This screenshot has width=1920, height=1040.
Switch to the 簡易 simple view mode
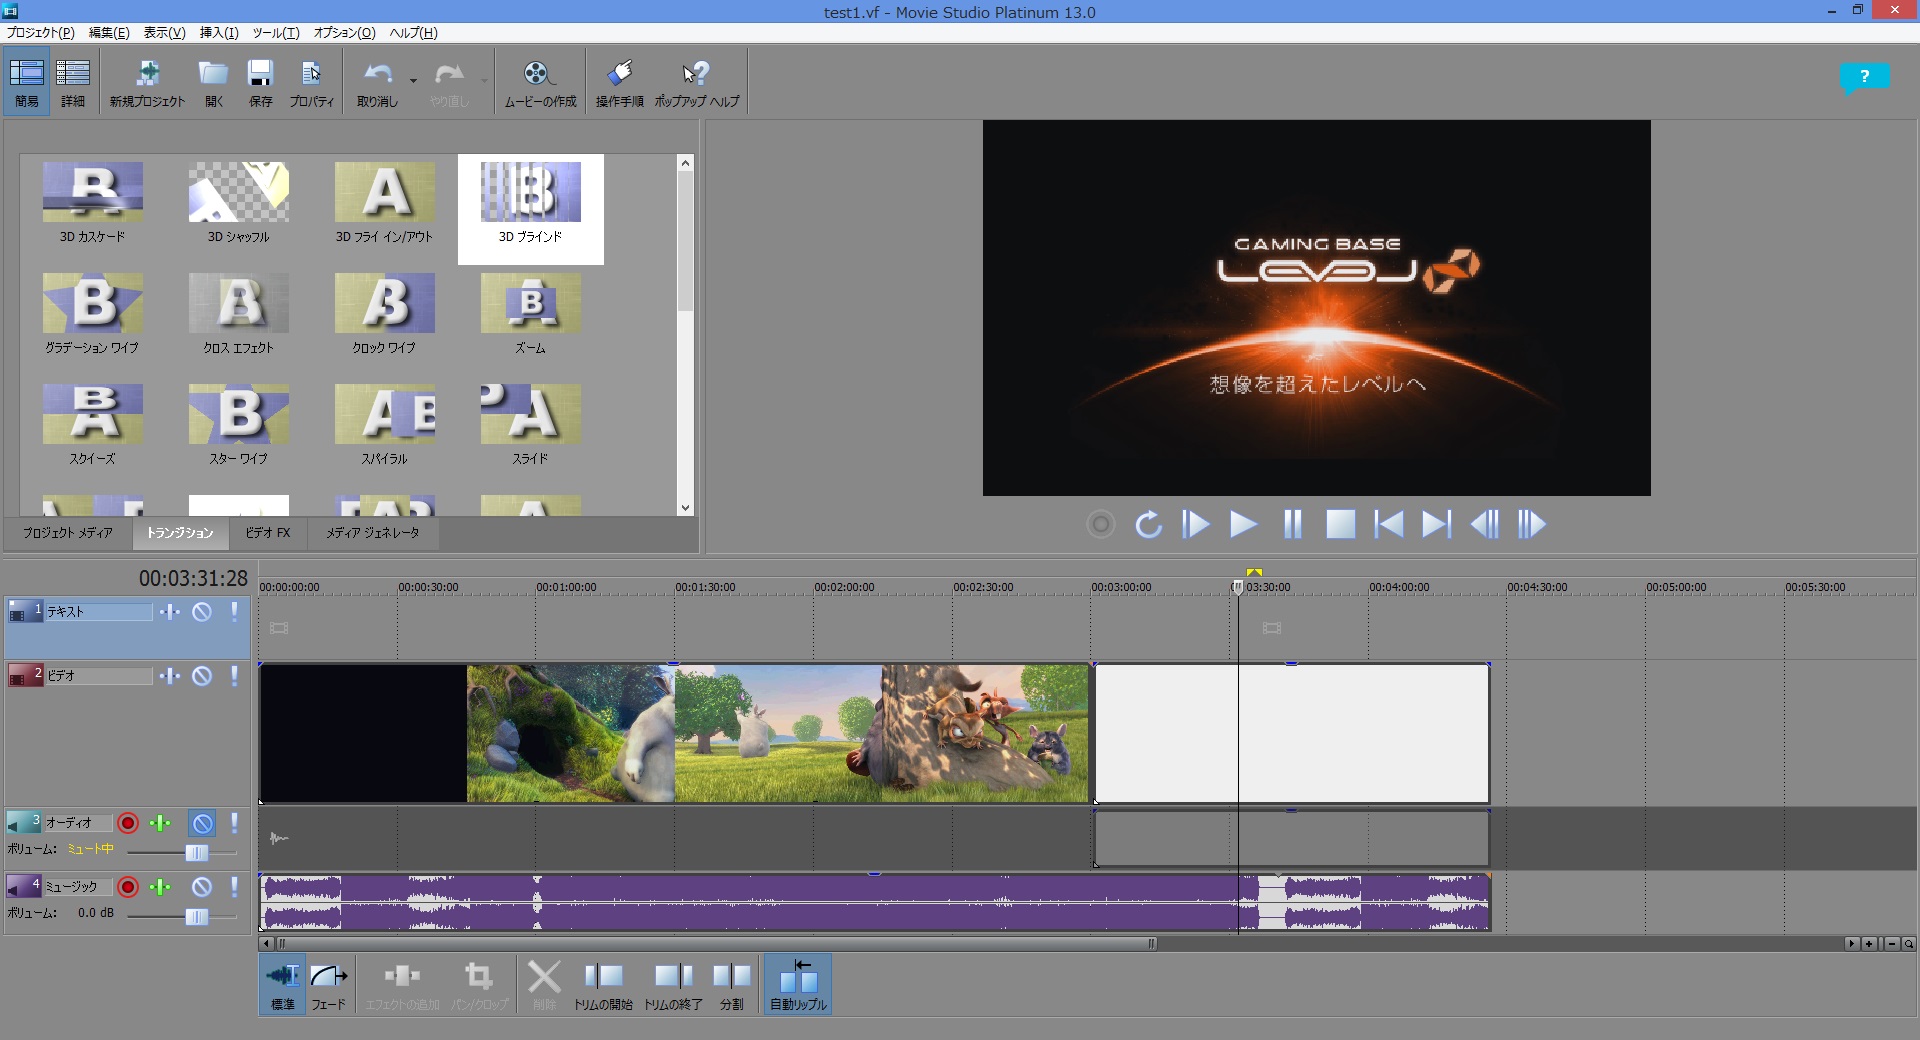click(x=26, y=82)
